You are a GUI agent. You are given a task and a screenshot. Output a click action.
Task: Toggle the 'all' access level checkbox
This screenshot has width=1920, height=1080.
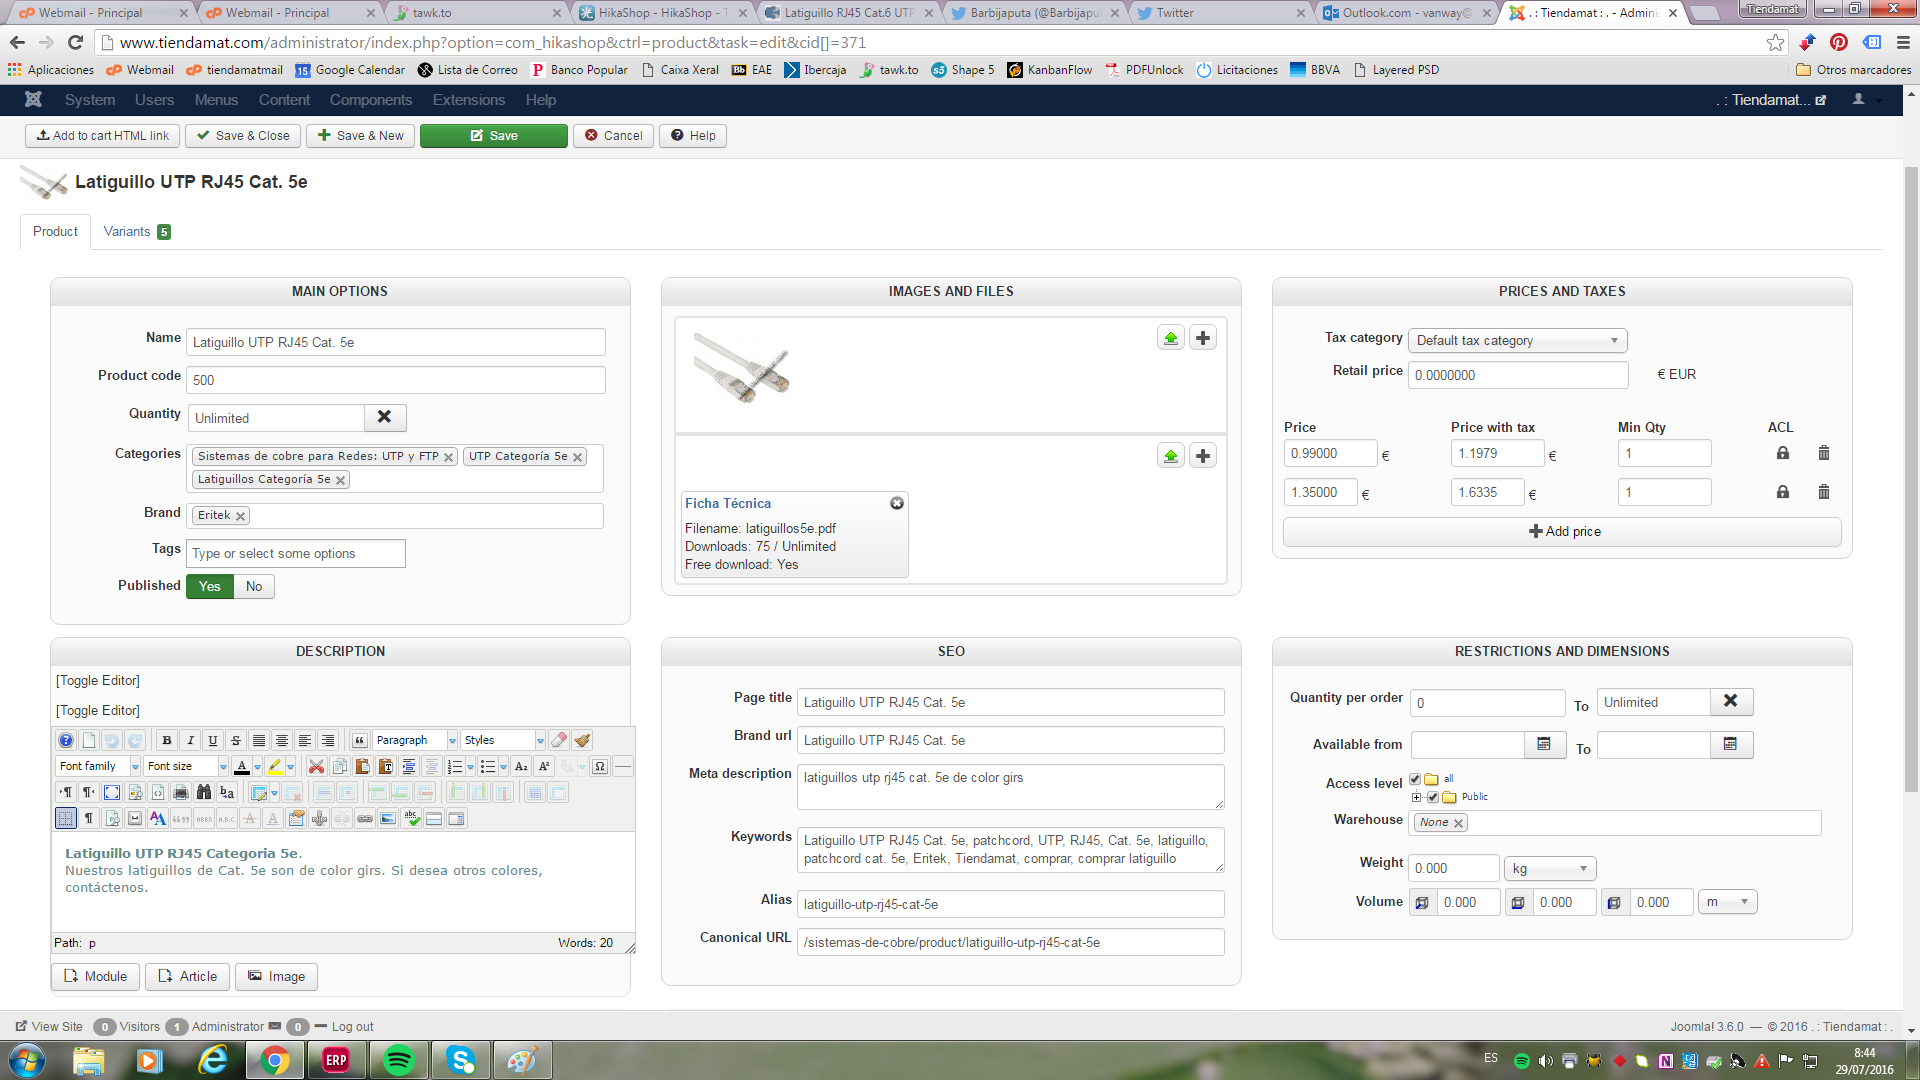(x=1415, y=779)
